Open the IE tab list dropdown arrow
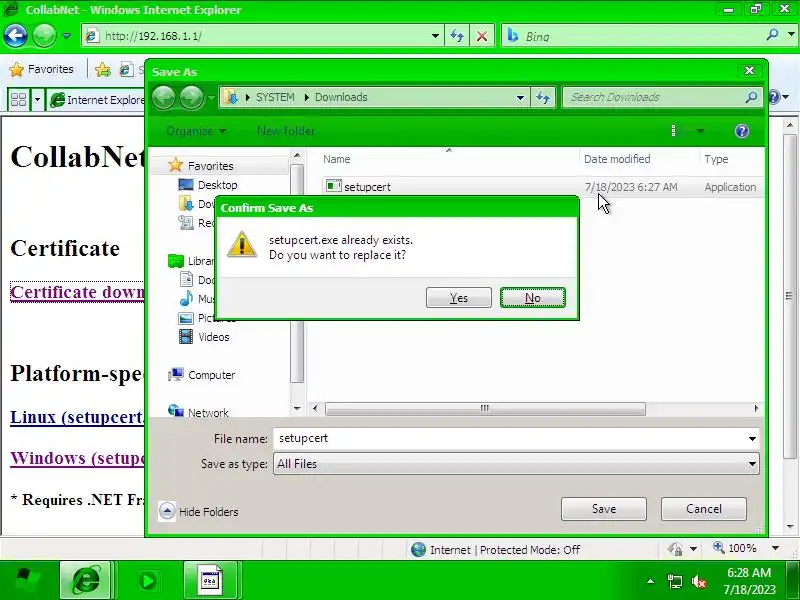Image resolution: width=800 pixels, height=600 pixels. pyautogui.click(x=37, y=99)
